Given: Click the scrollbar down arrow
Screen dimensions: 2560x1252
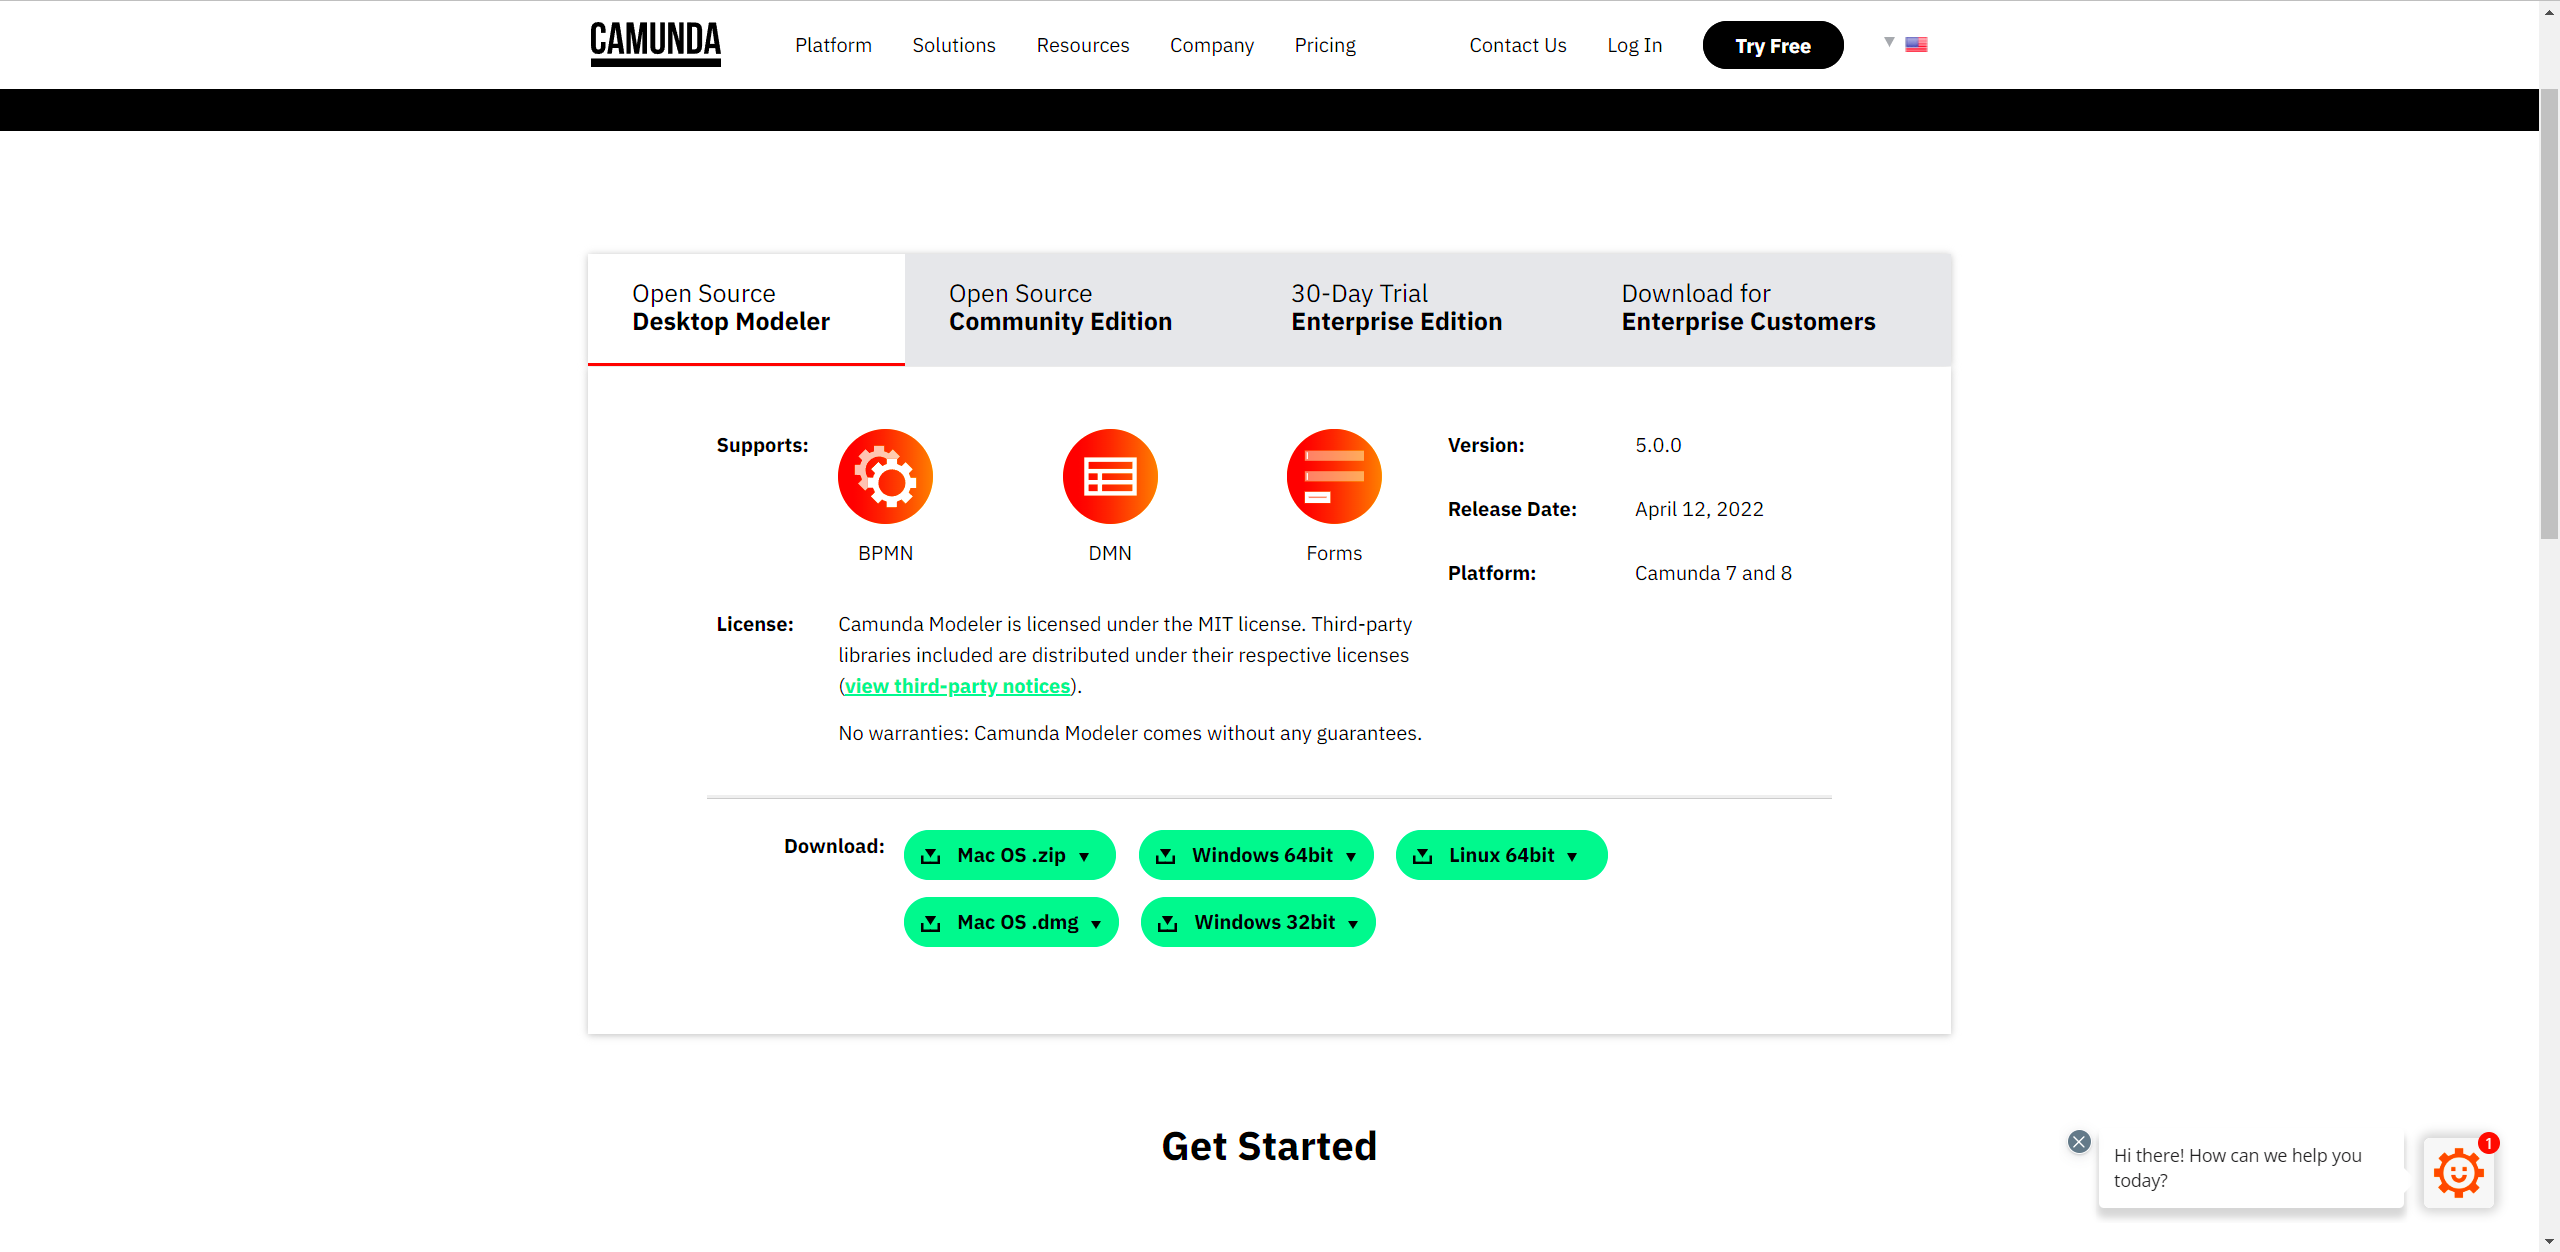Looking at the screenshot, I should 2549,1242.
